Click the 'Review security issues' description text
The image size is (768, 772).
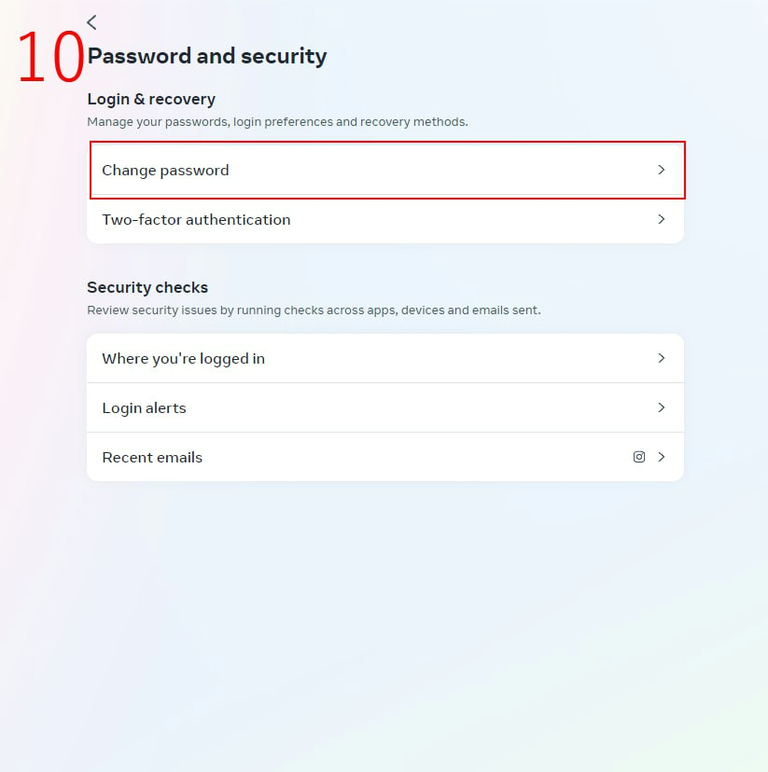(313, 310)
